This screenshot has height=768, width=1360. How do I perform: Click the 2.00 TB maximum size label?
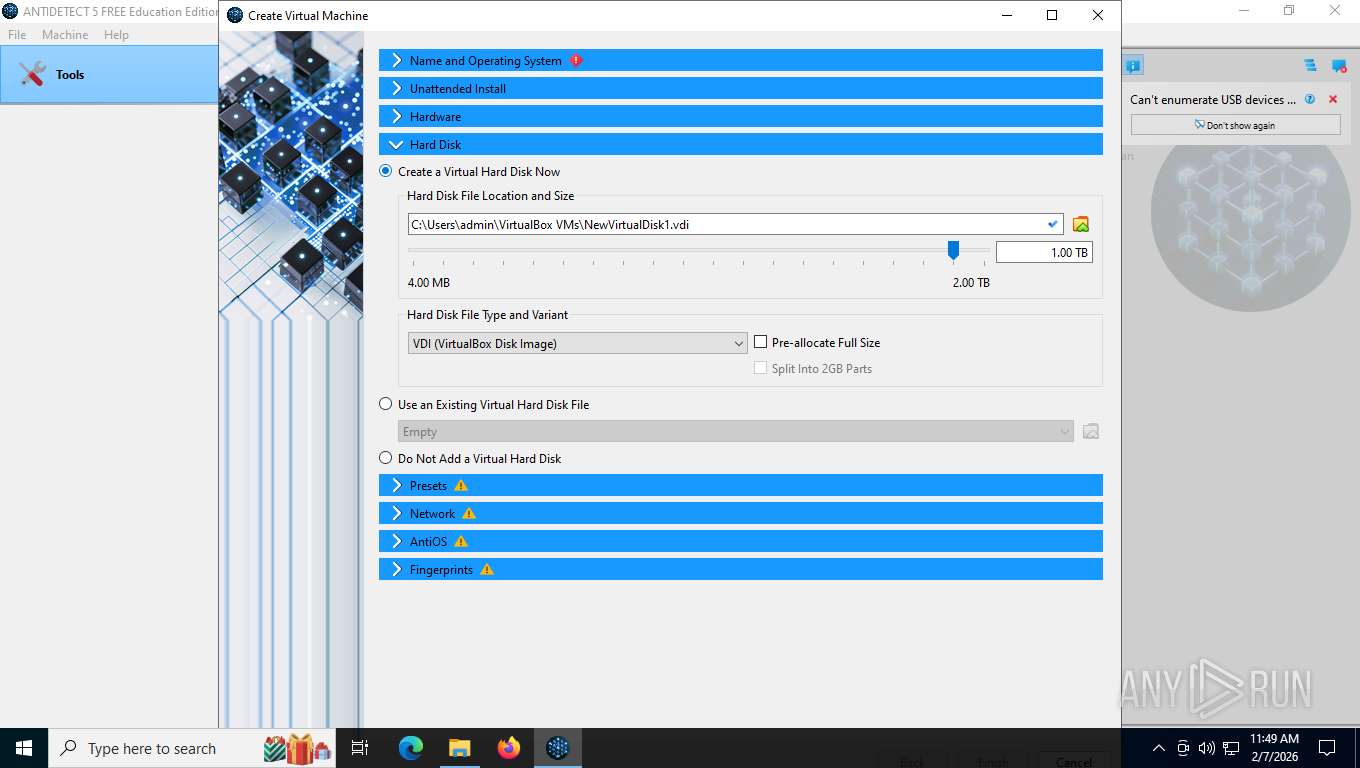pos(971,283)
